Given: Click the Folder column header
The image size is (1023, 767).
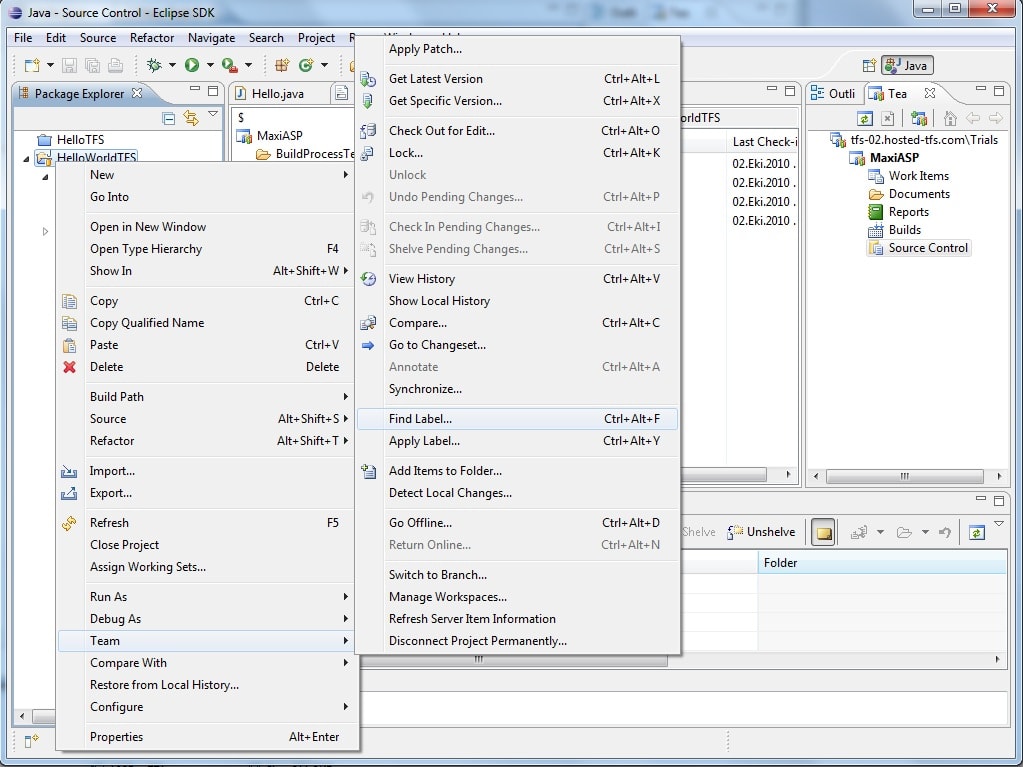Looking at the screenshot, I should (x=881, y=563).
